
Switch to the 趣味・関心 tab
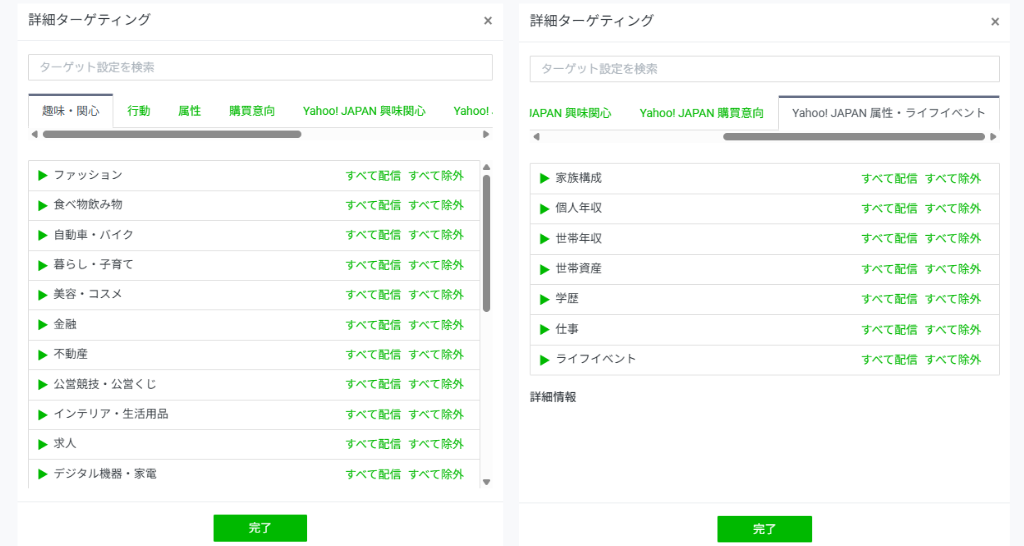coord(71,111)
